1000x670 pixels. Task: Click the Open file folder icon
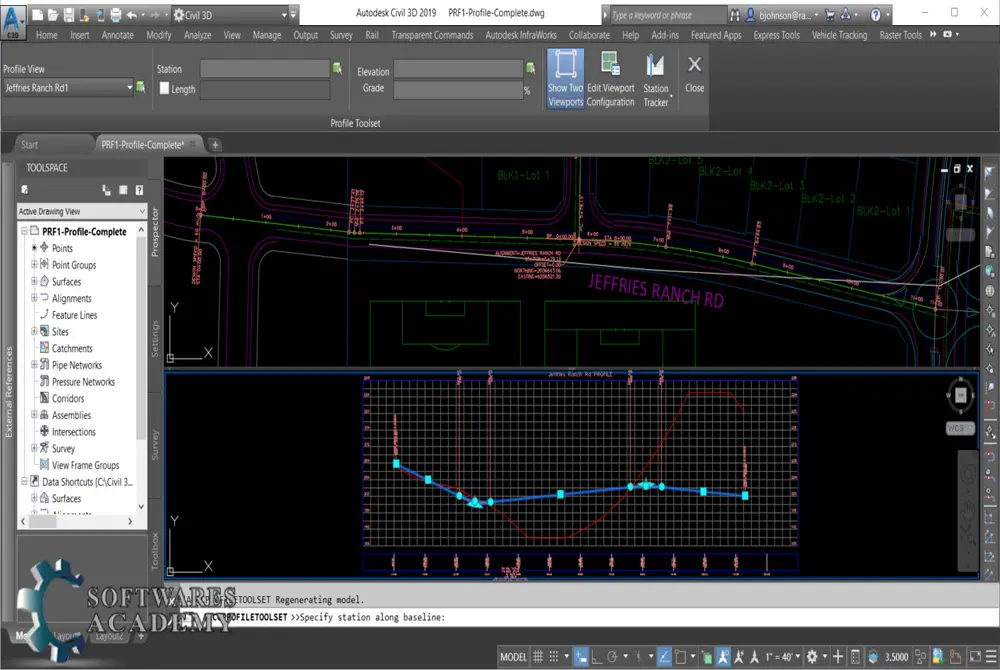[52, 15]
